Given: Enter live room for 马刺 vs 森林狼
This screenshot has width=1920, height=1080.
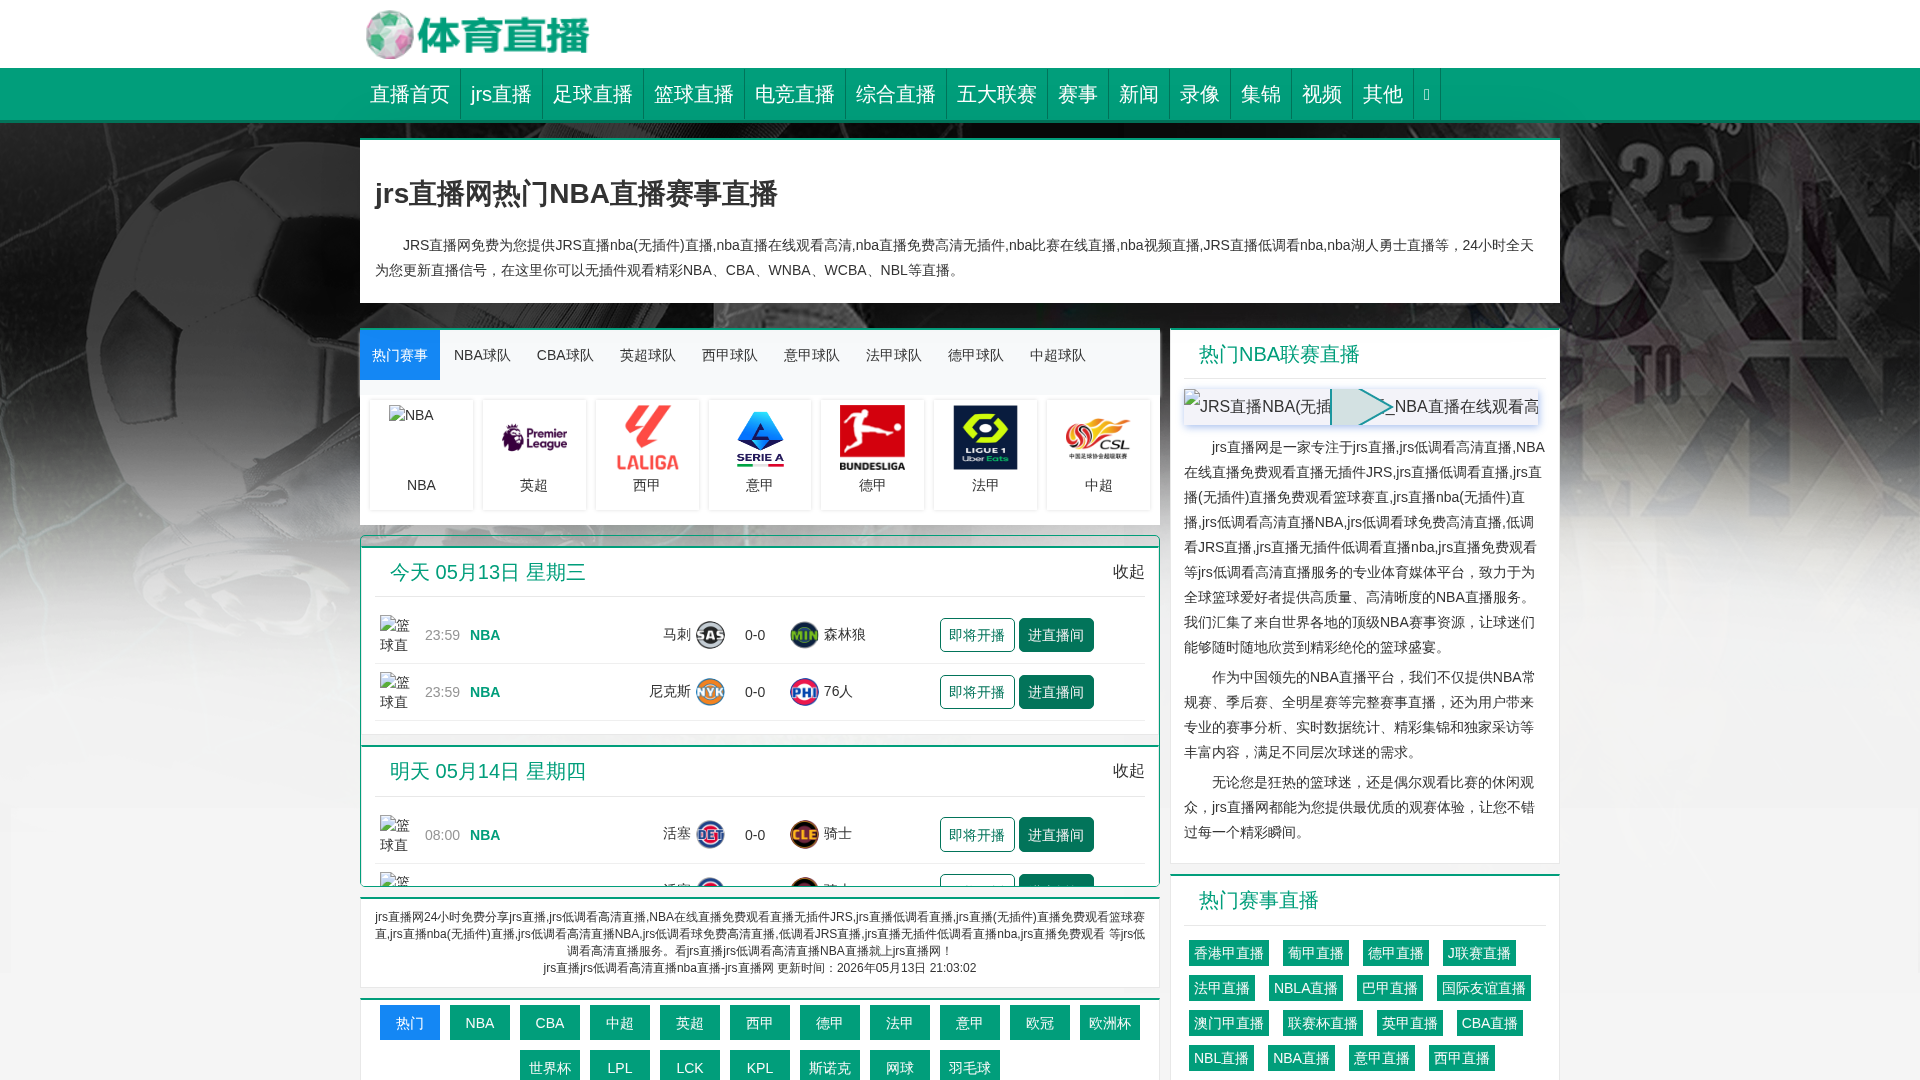Looking at the screenshot, I should pyautogui.click(x=1056, y=635).
